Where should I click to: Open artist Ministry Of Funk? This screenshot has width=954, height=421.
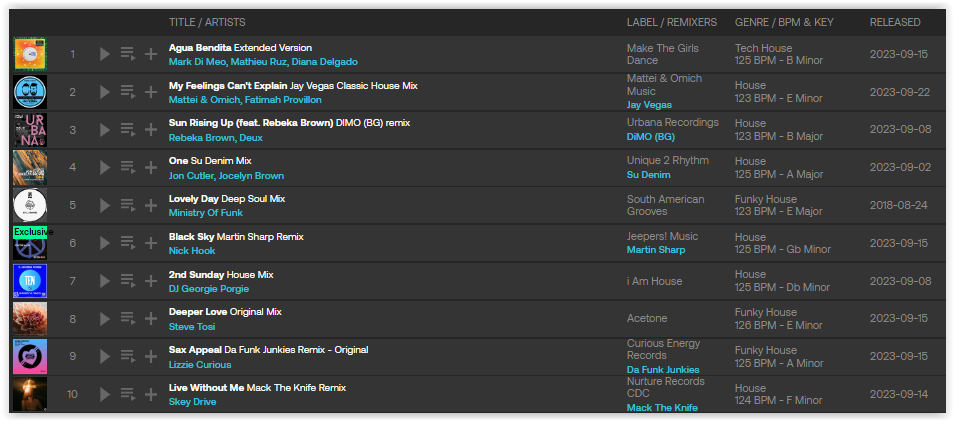tap(205, 213)
